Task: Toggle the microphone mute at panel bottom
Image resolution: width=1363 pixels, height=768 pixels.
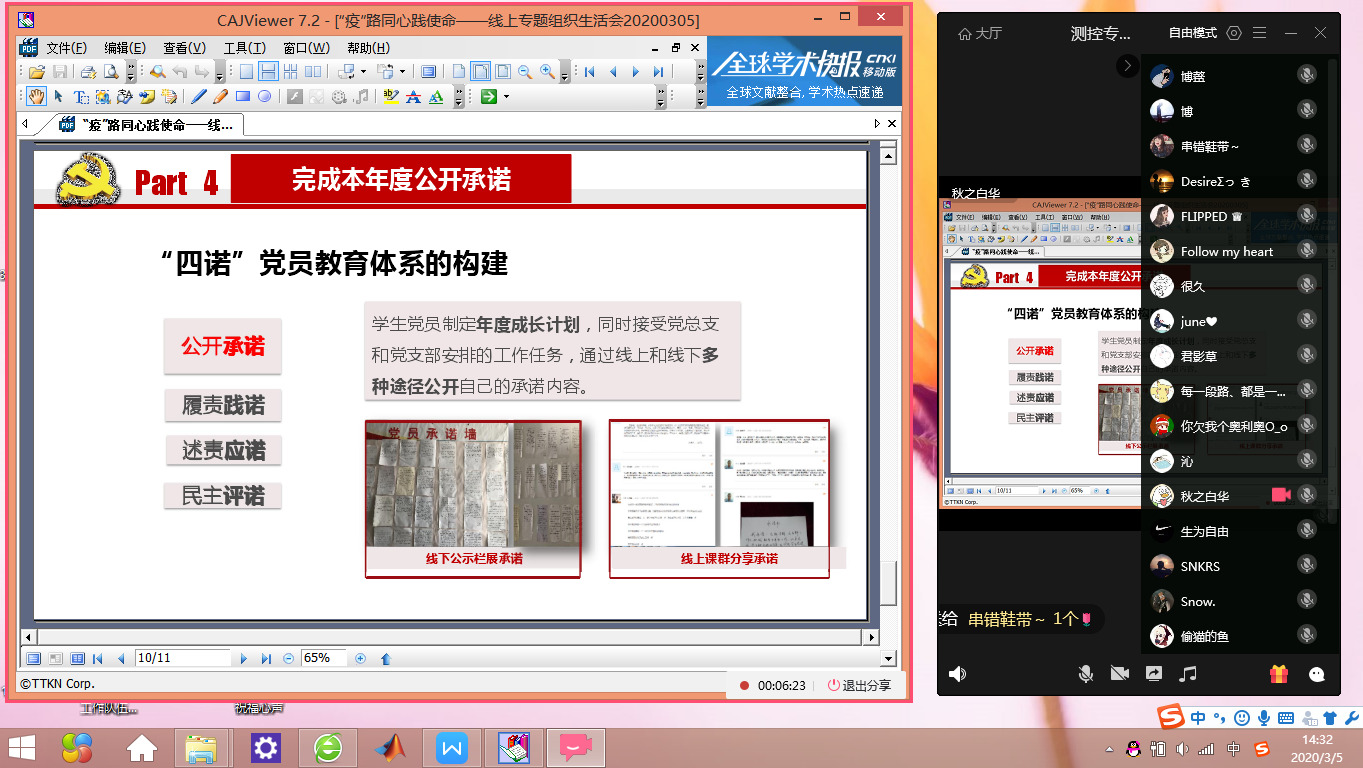Action: point(1085,674)
